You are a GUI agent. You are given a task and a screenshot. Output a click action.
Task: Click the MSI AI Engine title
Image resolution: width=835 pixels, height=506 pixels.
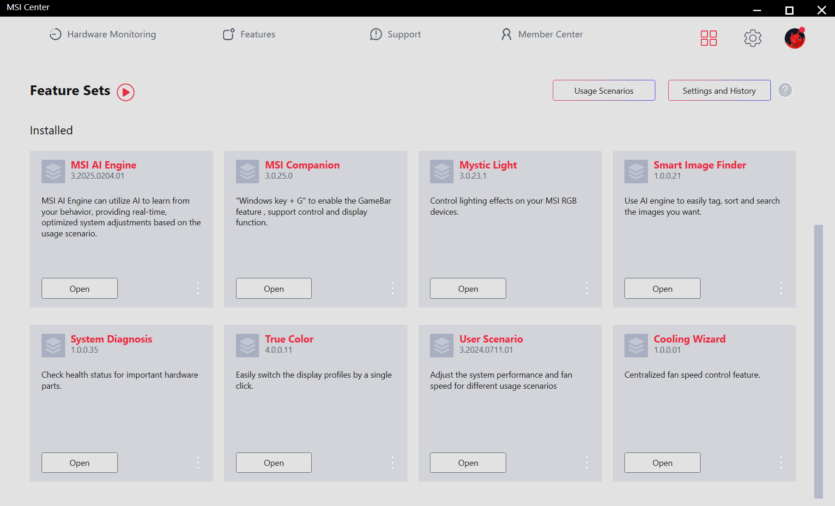[103, 165]
